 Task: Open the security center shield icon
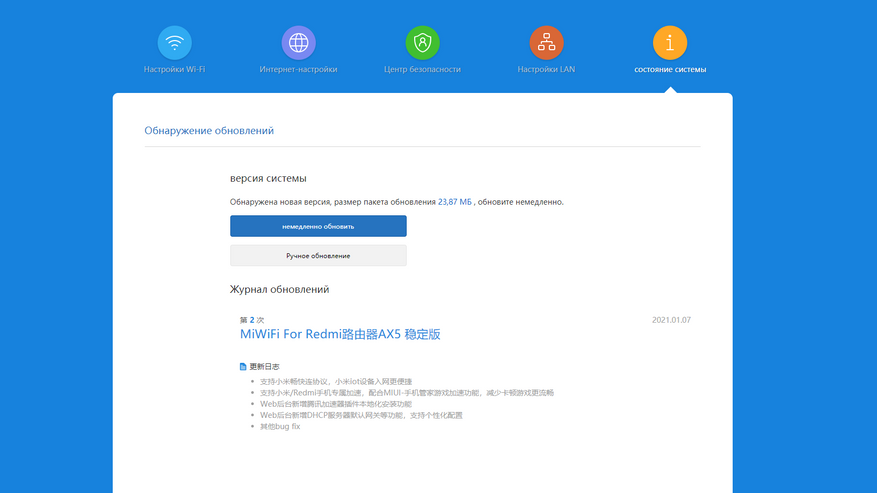pyautogui.click(x=422, y=43)
